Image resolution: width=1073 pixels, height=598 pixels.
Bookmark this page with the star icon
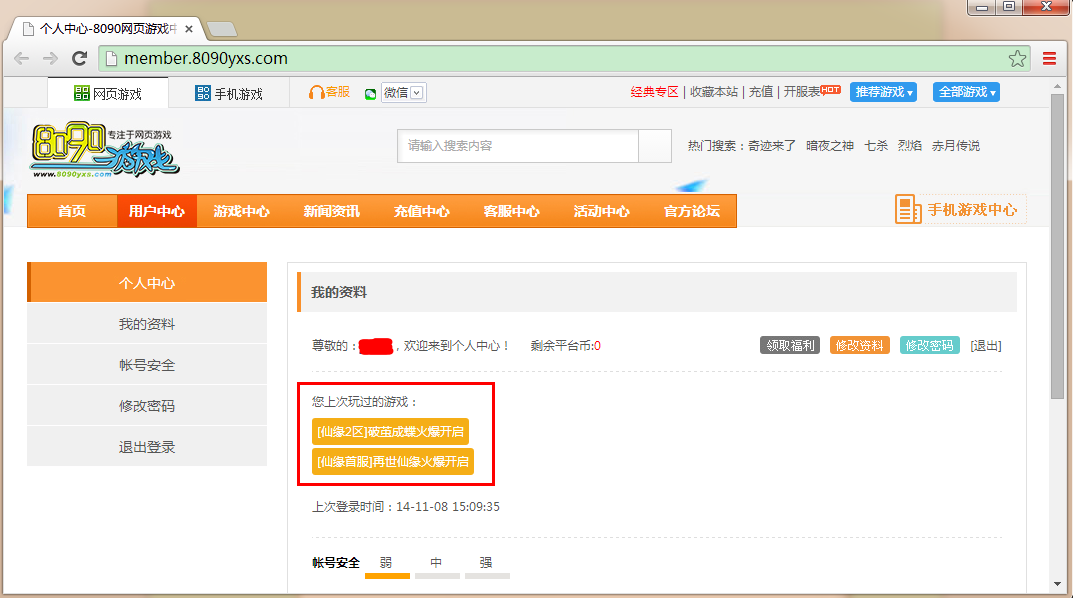pyautogui.click(x=1017, y=59)
